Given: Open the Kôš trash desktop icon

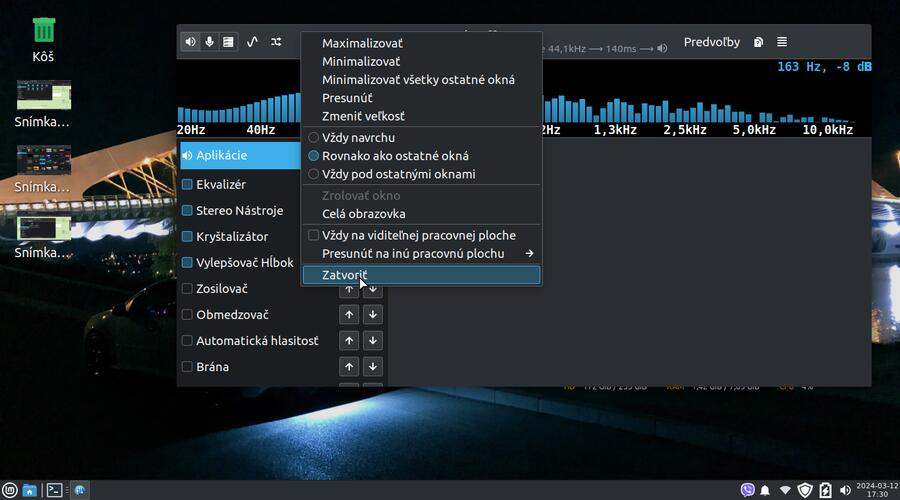Looking at the screenshot, I should pyautogui.click(x=43, y=40).
